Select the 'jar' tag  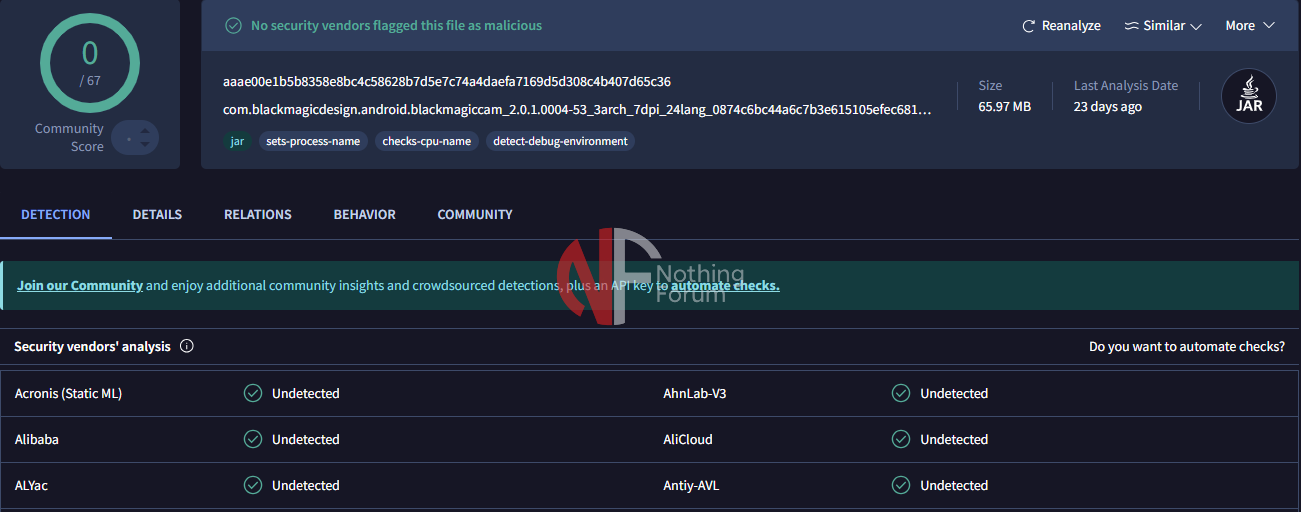point(237,141)
